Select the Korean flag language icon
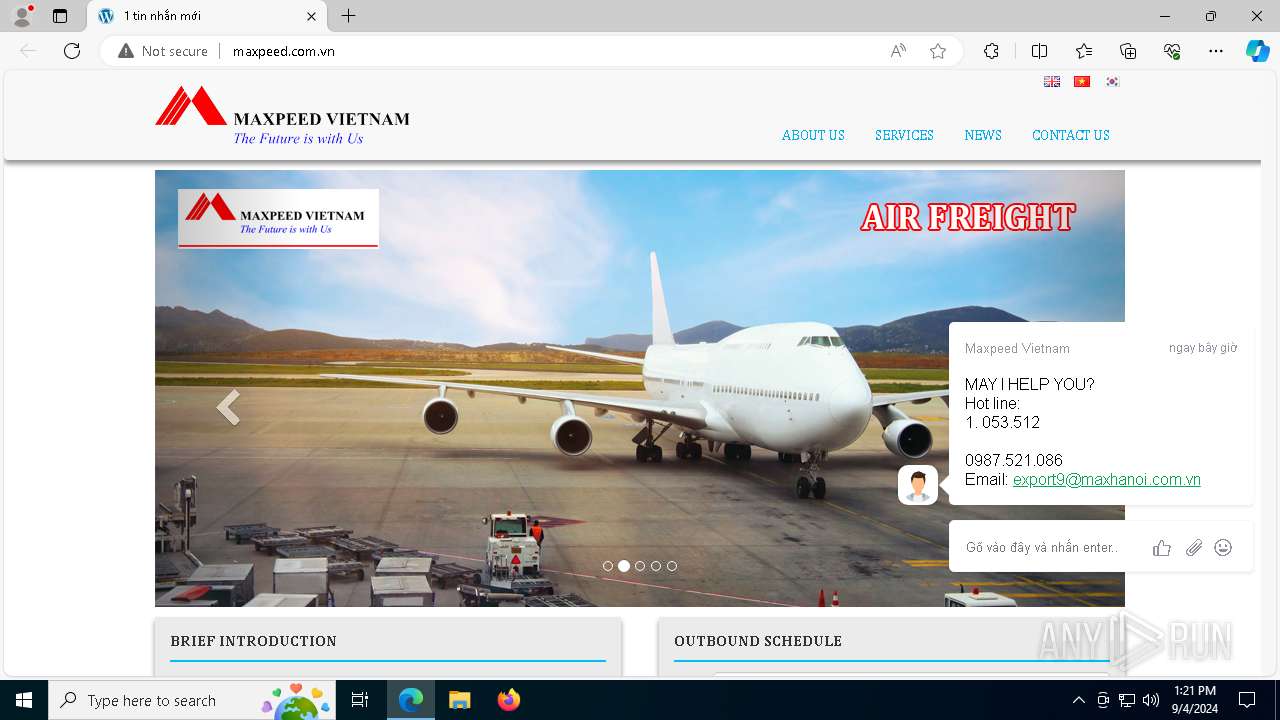1280x720 pixels. [x=1112, y=82]
